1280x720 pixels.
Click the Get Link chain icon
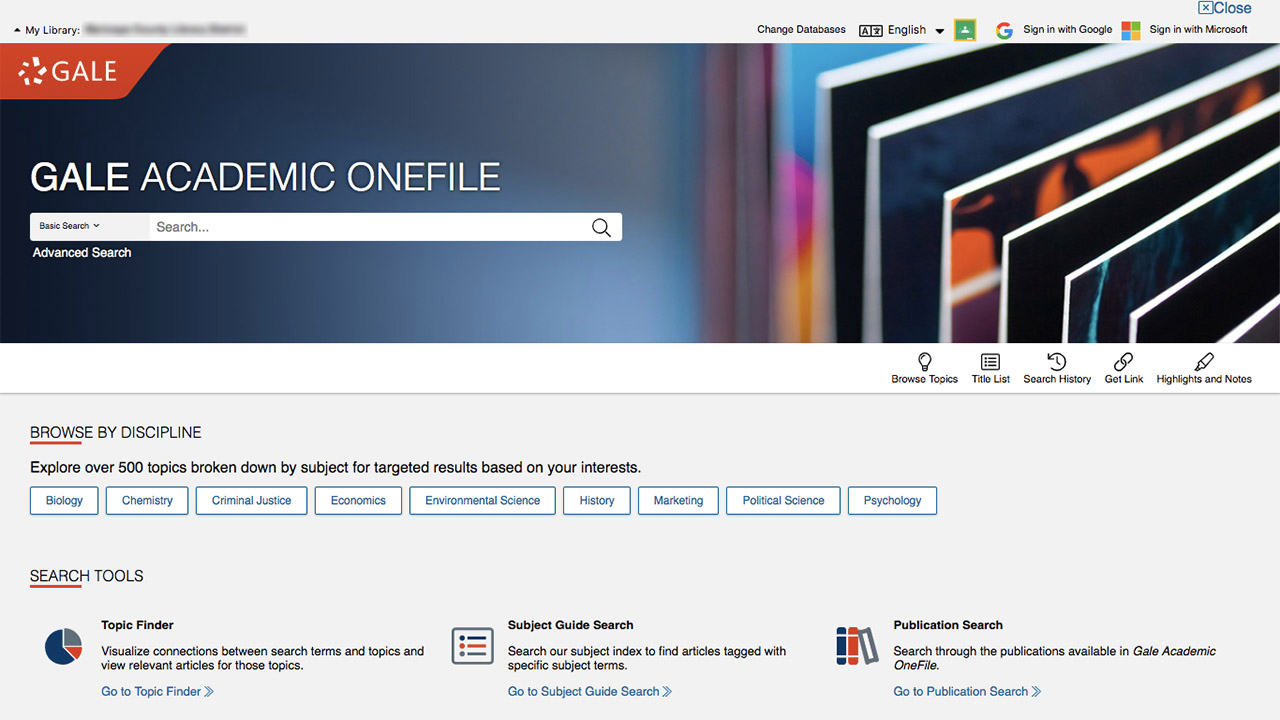1124,362
